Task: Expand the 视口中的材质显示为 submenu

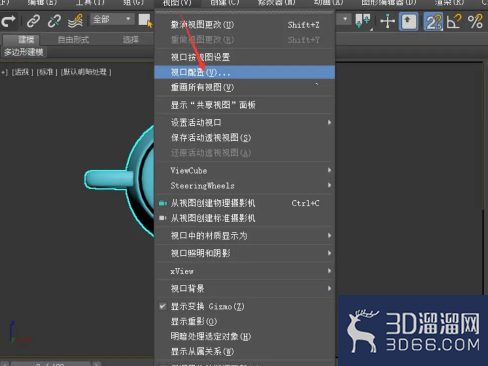Action: click(245, 236)
